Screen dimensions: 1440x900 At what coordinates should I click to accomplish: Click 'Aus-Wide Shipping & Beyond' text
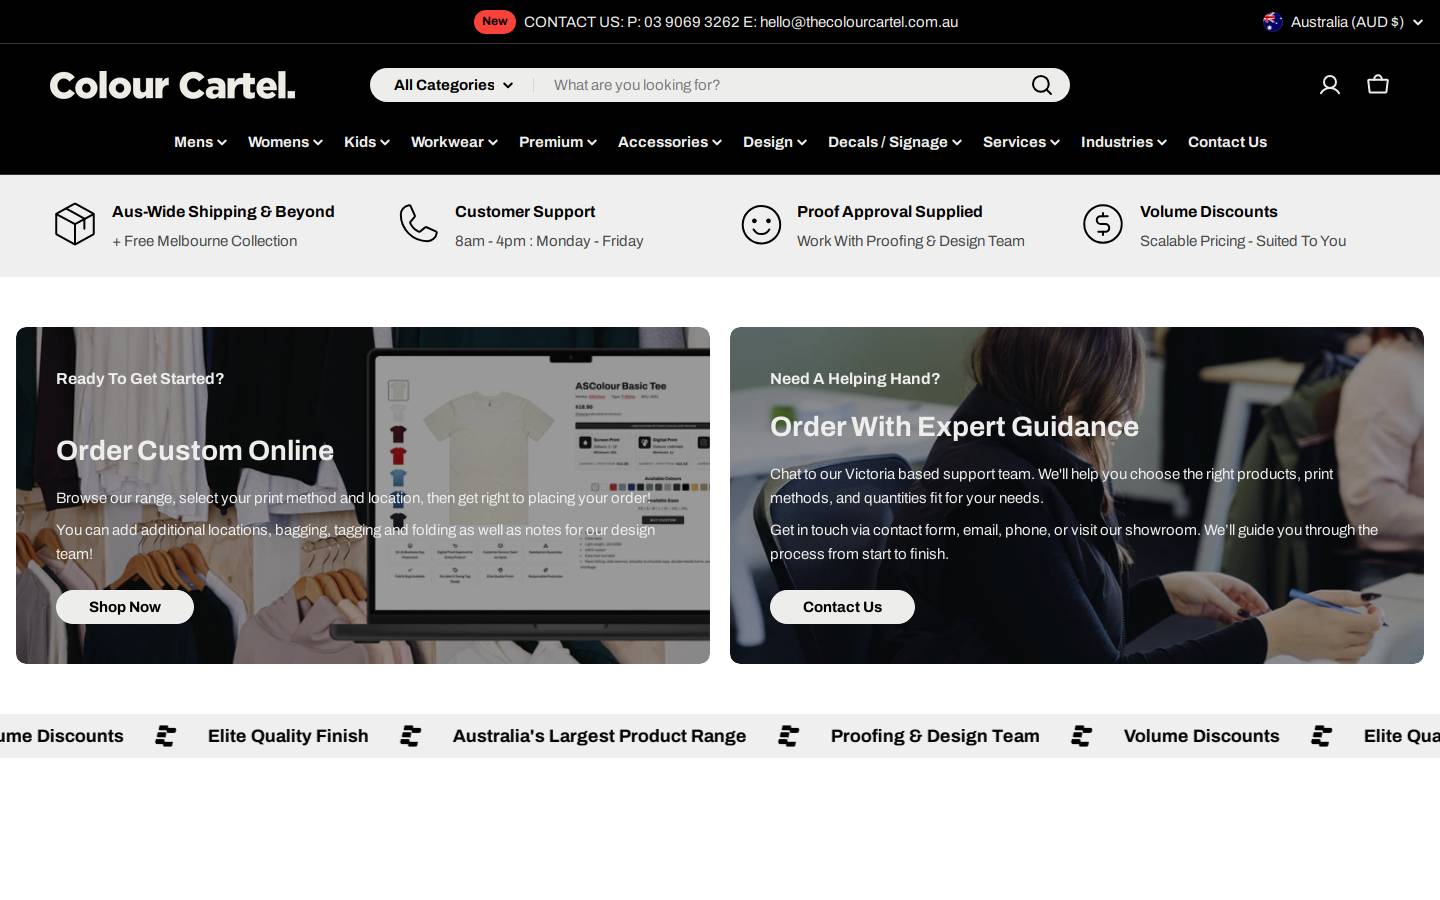click(223, 212)
